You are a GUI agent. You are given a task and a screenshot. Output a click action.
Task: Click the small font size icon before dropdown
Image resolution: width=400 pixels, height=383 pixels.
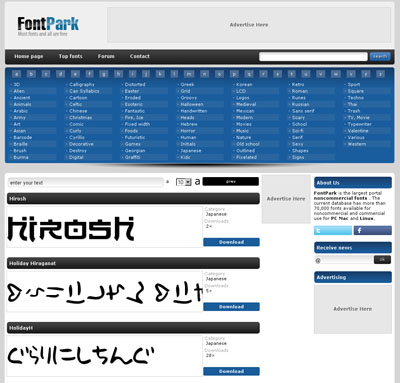(x=168, y=182)
